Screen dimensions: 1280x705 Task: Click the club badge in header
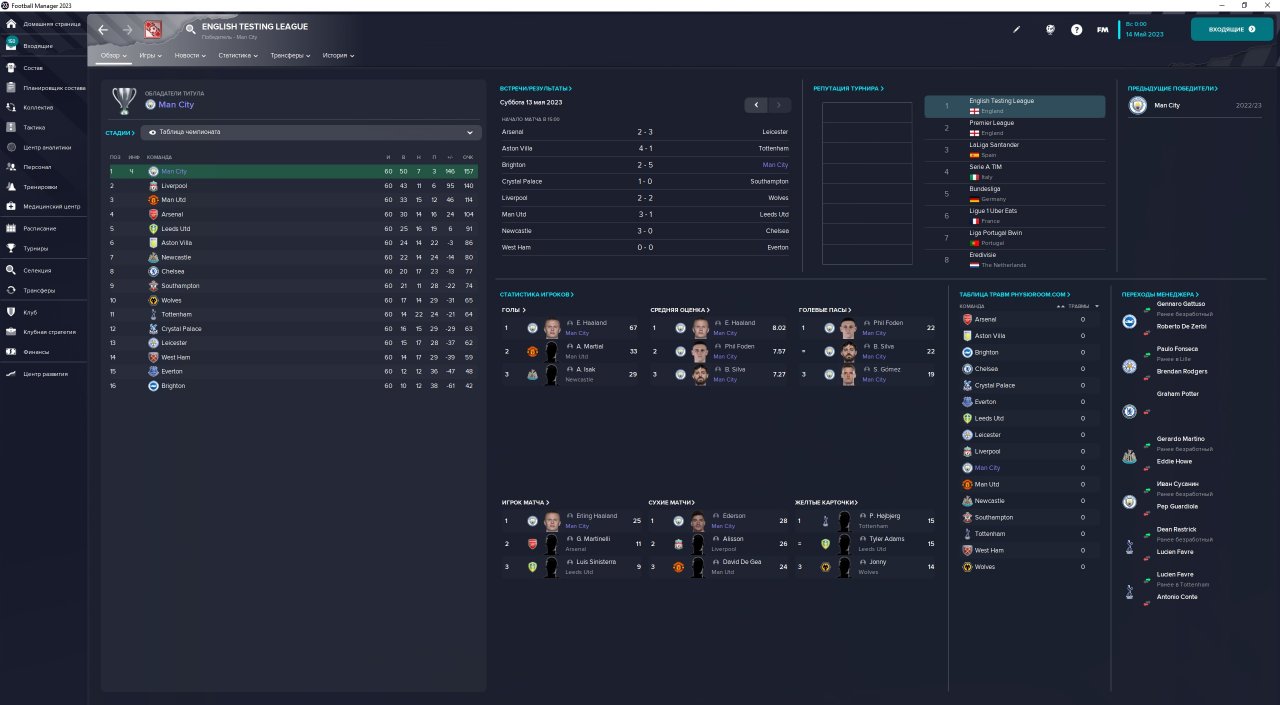[154, 30]
